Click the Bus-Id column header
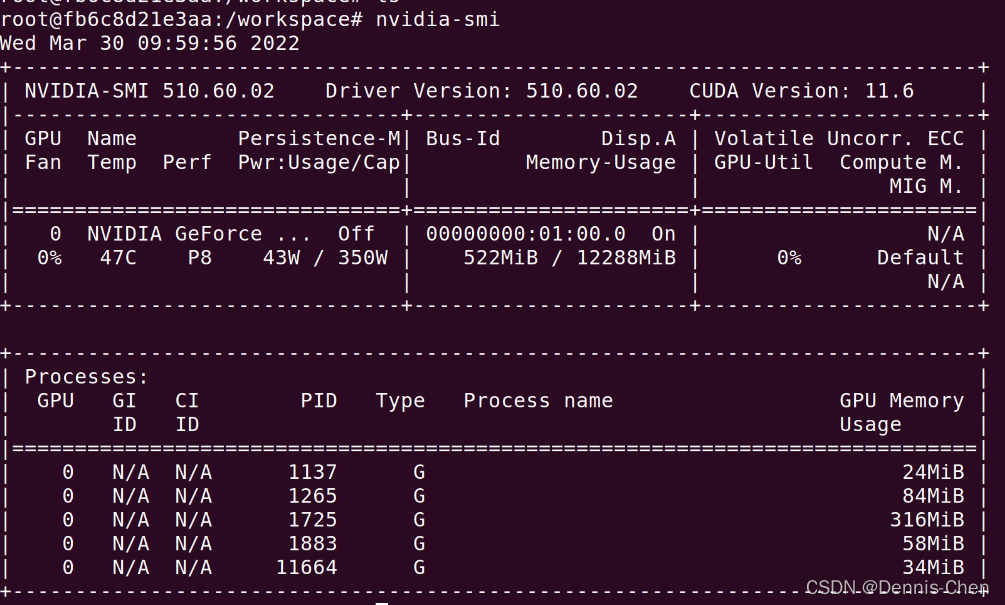The image size is (1005, 605). [463, 138]
